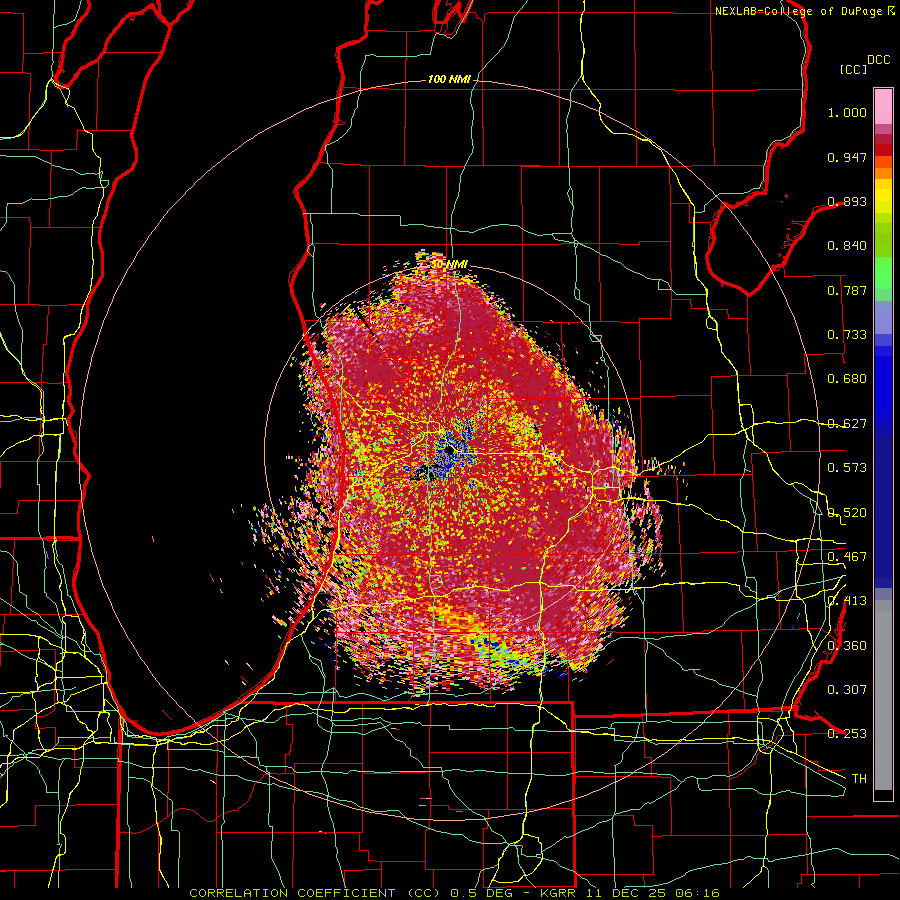900x900 pixels.
Task: Click the 0.467 color scale label
Action: point(847,557)
